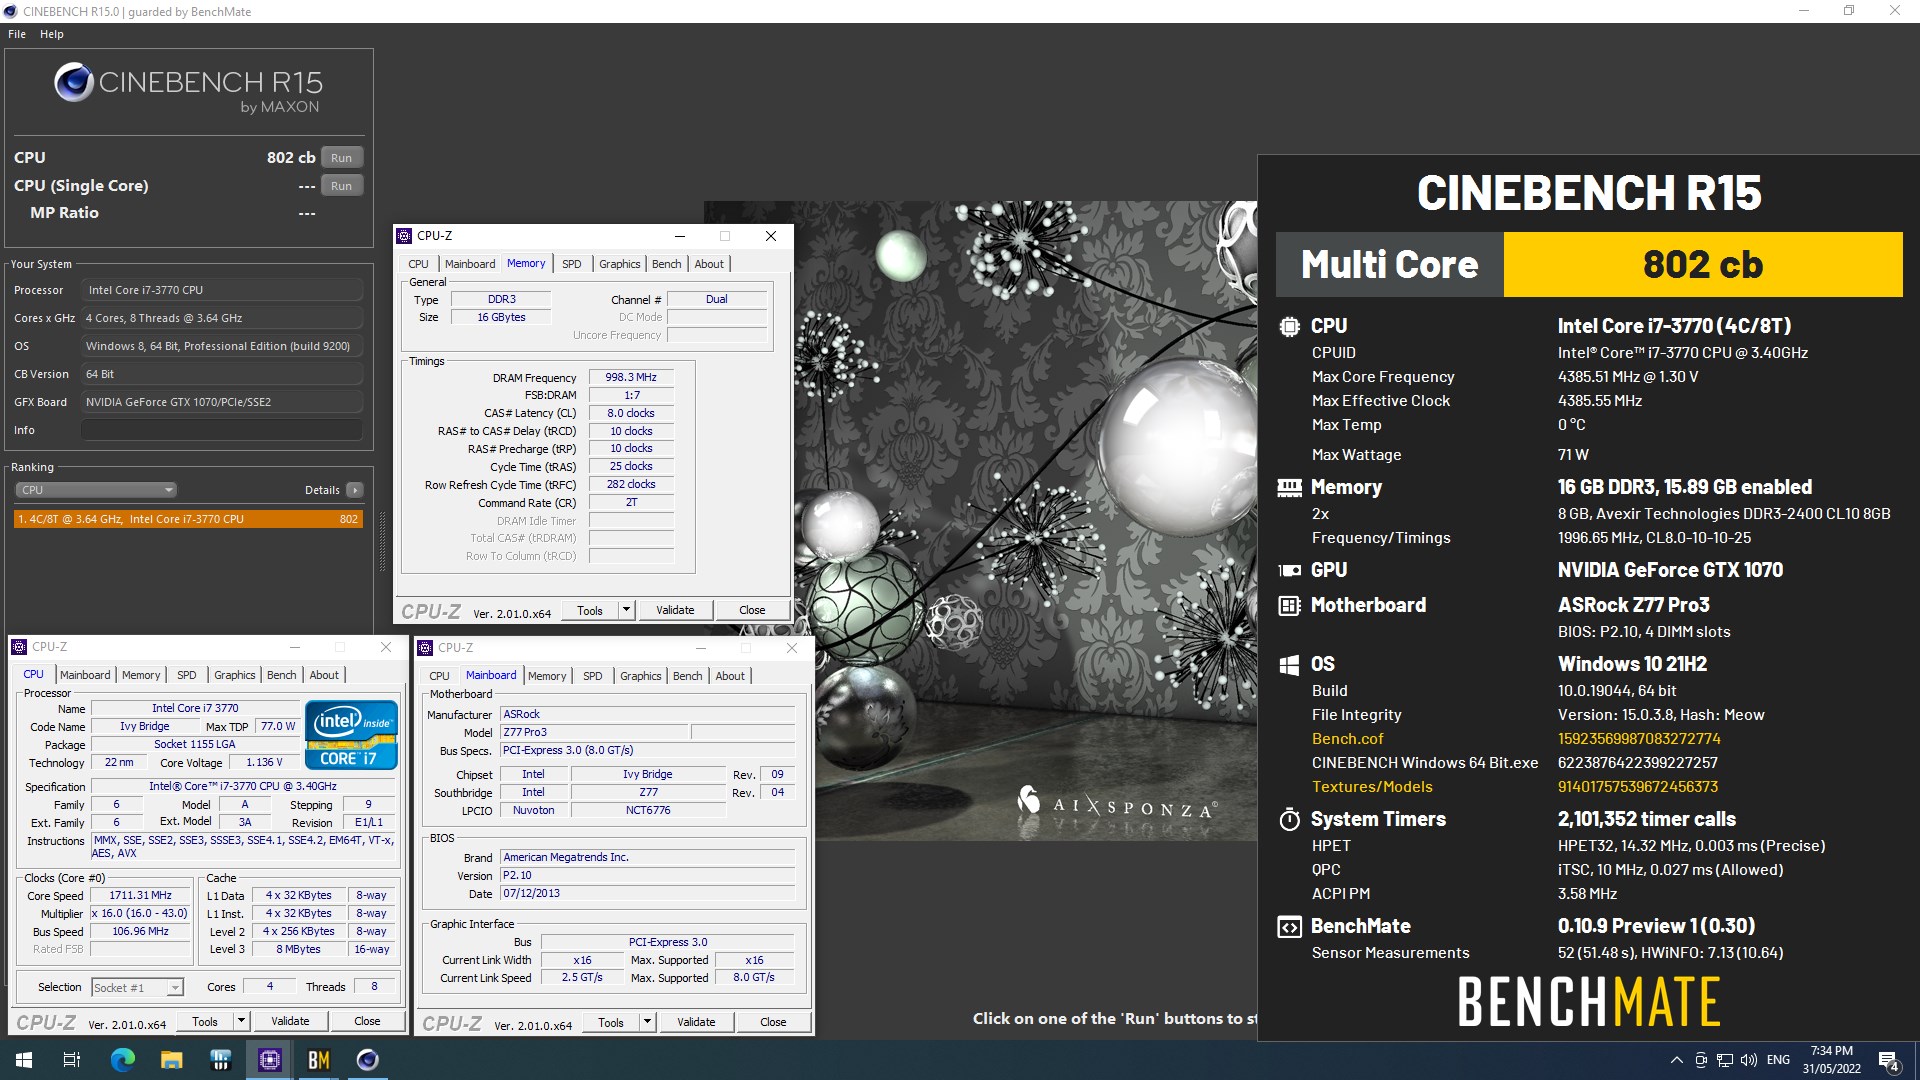This screenshot has height=1080, width=1920.
Task: Expand Tools dropdown arrow in Memory CPU-Z
Action: 626,610
